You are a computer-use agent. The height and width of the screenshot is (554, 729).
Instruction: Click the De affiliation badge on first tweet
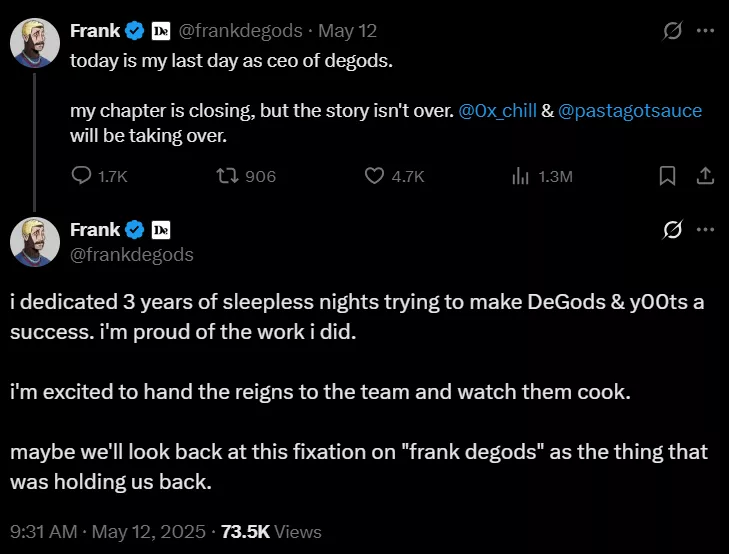click(x=160, y=31)
